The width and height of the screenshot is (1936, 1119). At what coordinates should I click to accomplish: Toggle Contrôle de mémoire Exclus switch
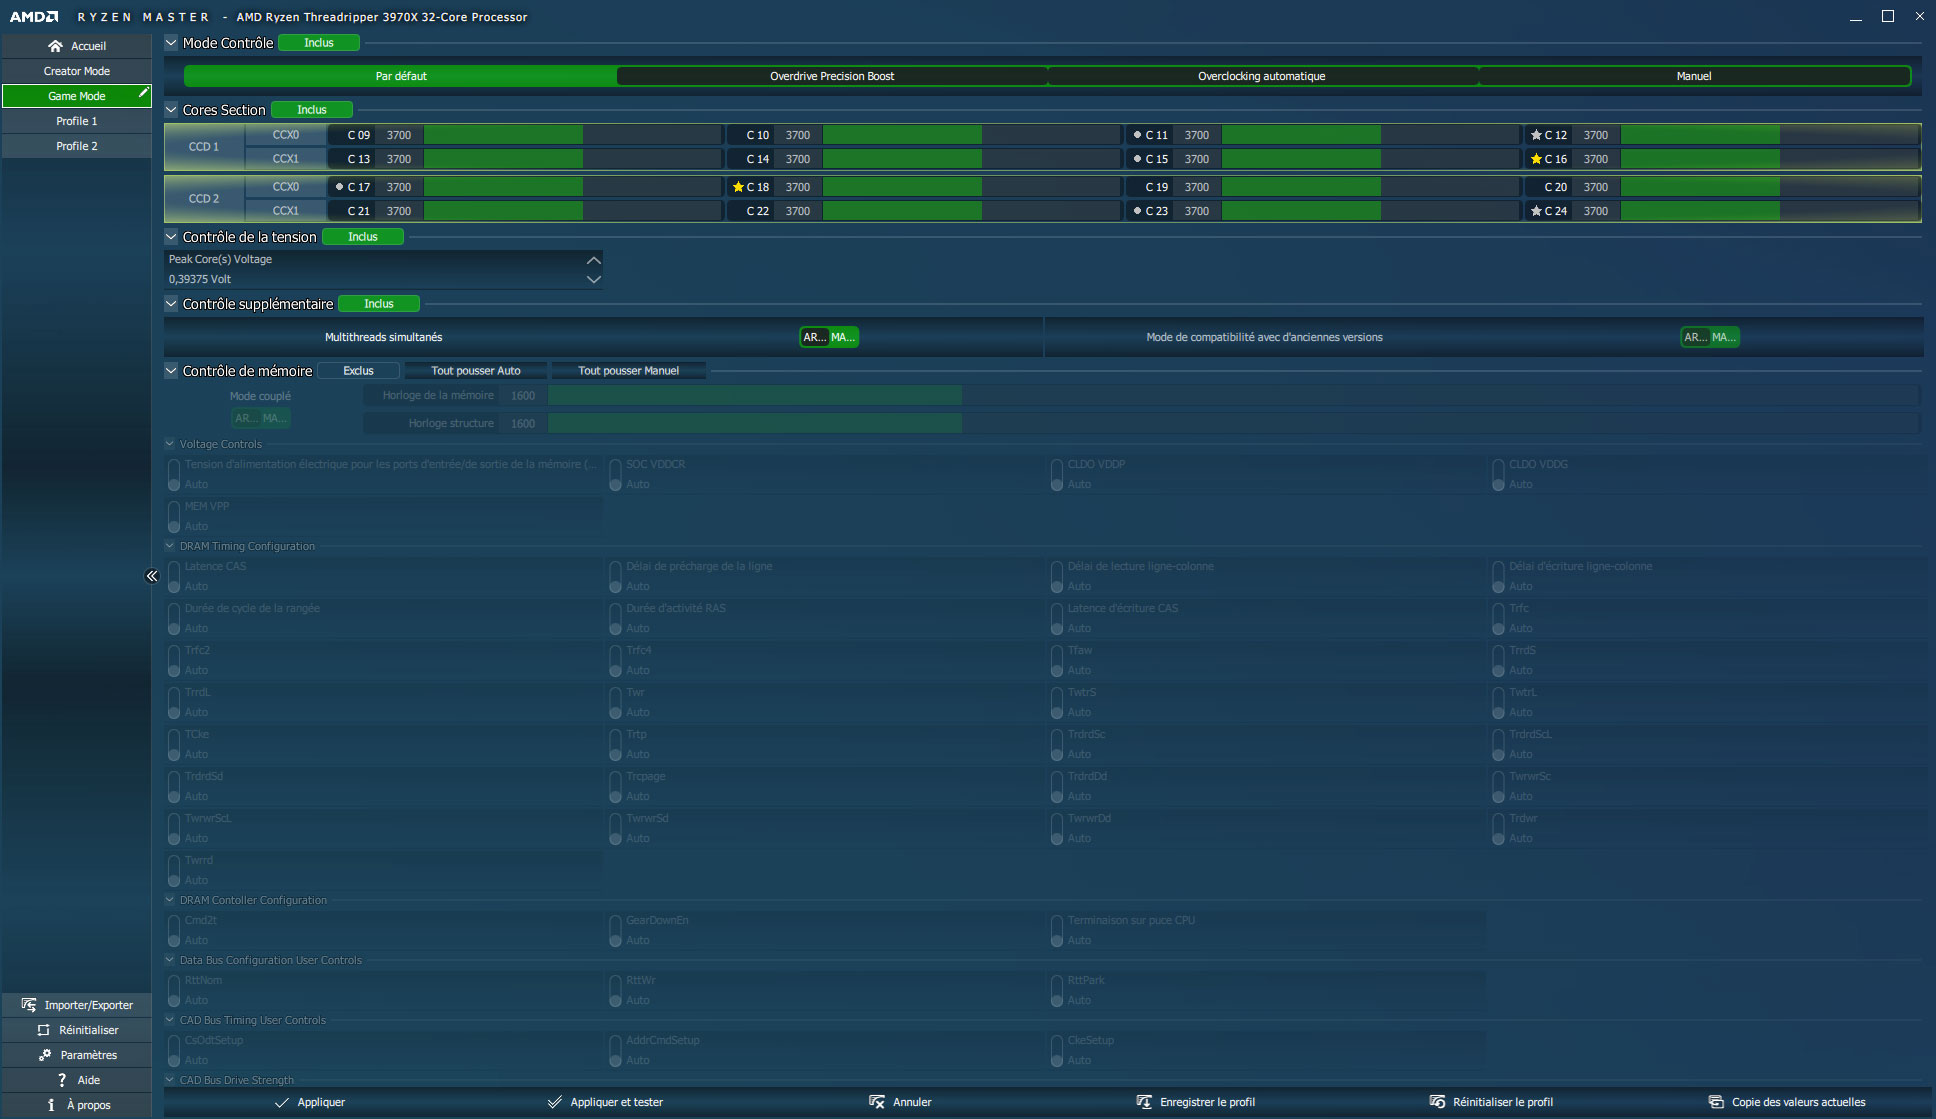tap(358, 371)
